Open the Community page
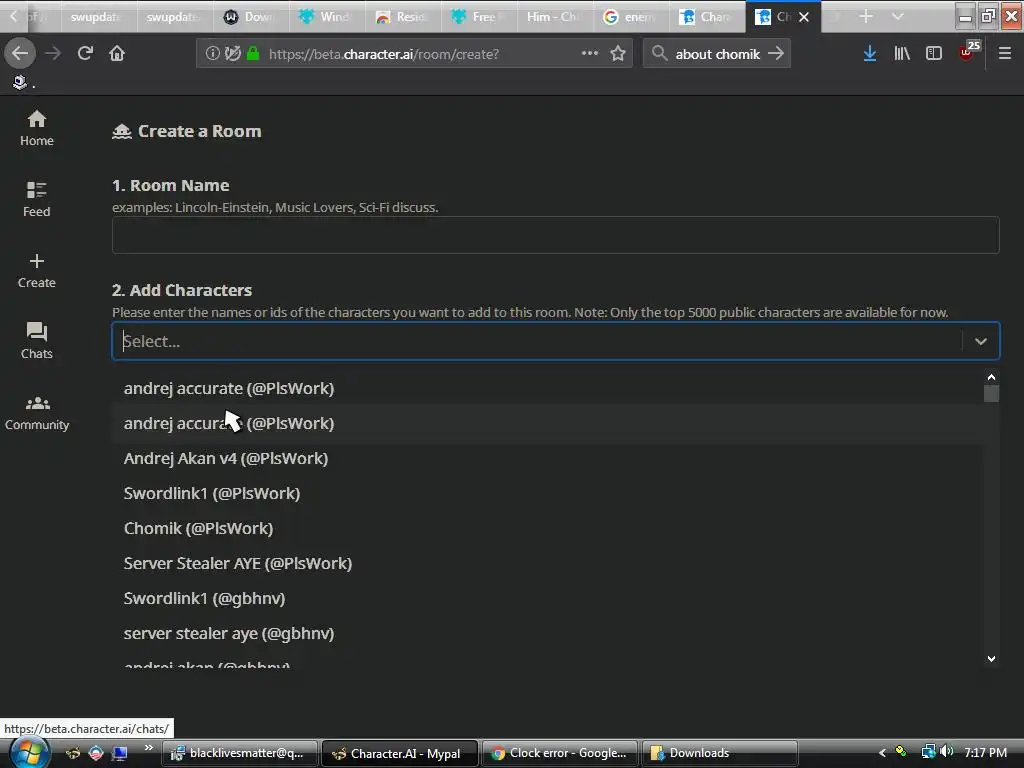The width and height of the screenshot is (1024, 768). pos(37,412)
